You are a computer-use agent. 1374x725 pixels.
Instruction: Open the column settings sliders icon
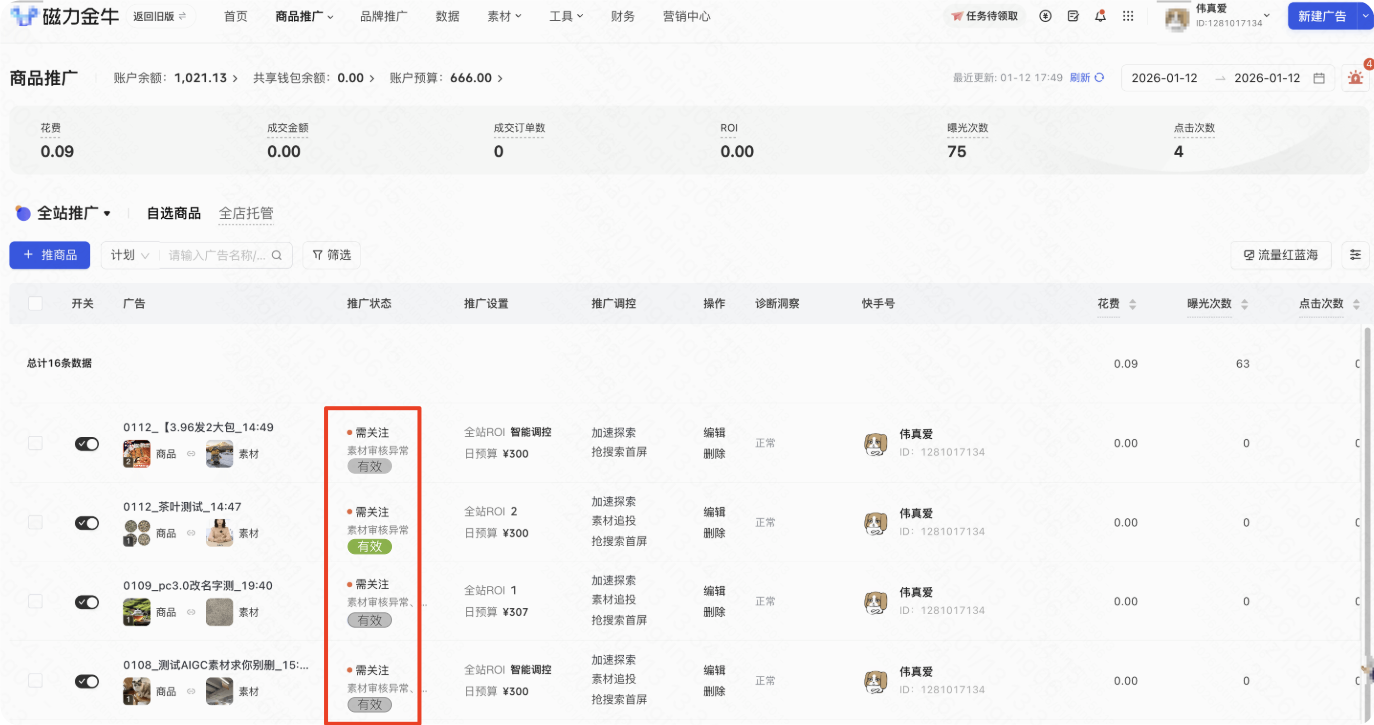click(x=1356, y=255)
